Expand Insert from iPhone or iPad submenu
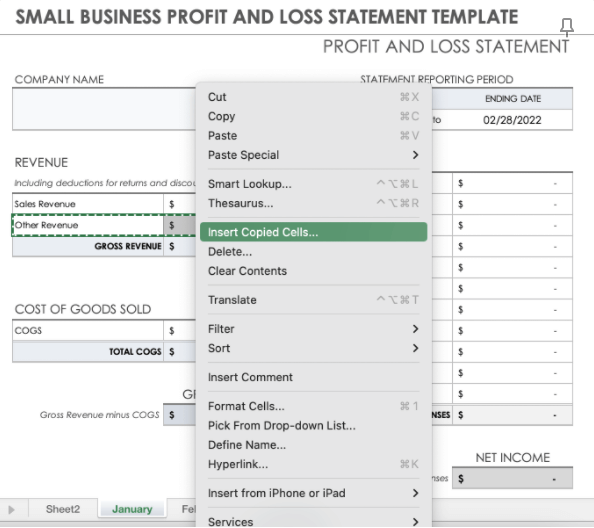Image resolution: width=594 pixels, height=528 pixels. point(313,493)
